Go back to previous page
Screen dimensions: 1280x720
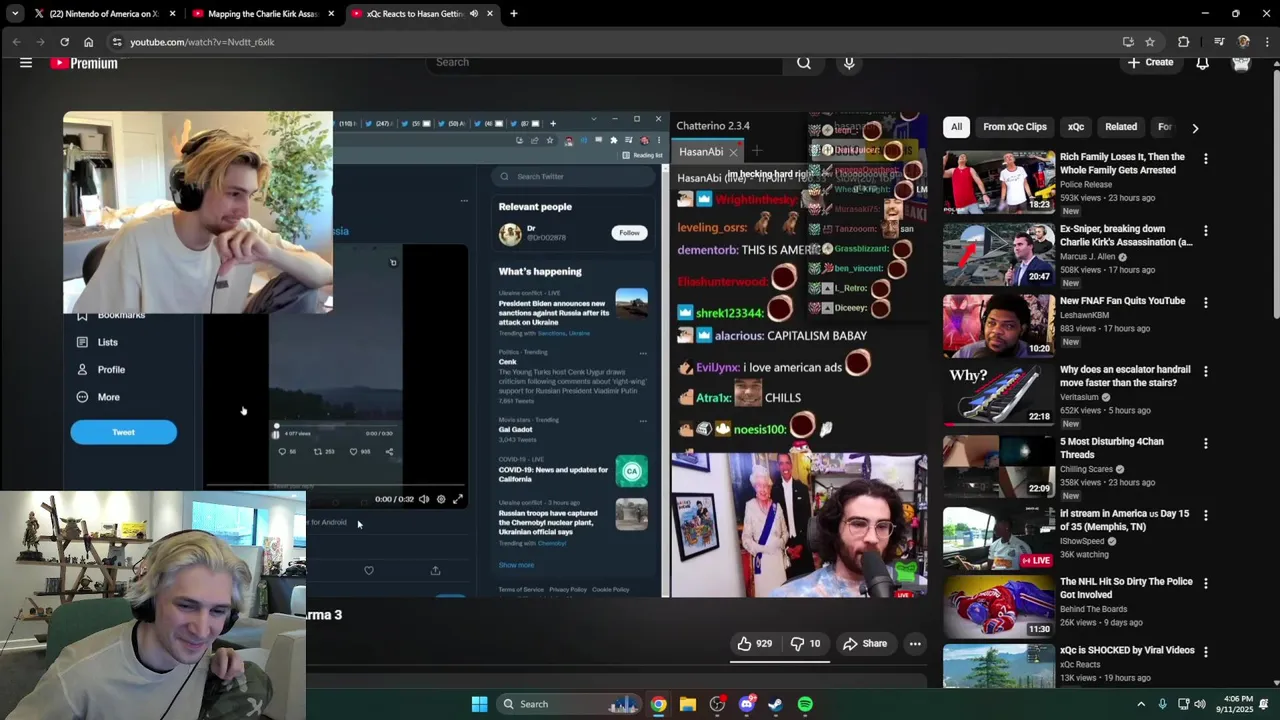tap(16, 42)
